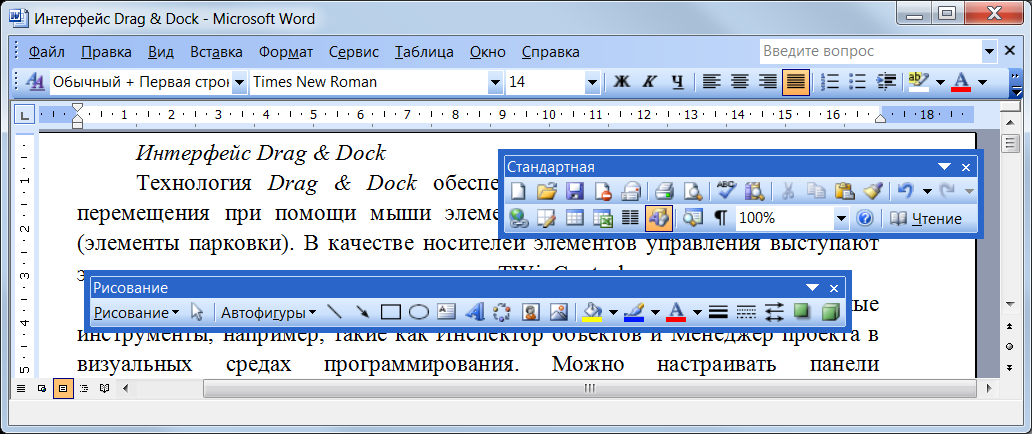Create a new blank document from Standard toolbar

[519, 192]
